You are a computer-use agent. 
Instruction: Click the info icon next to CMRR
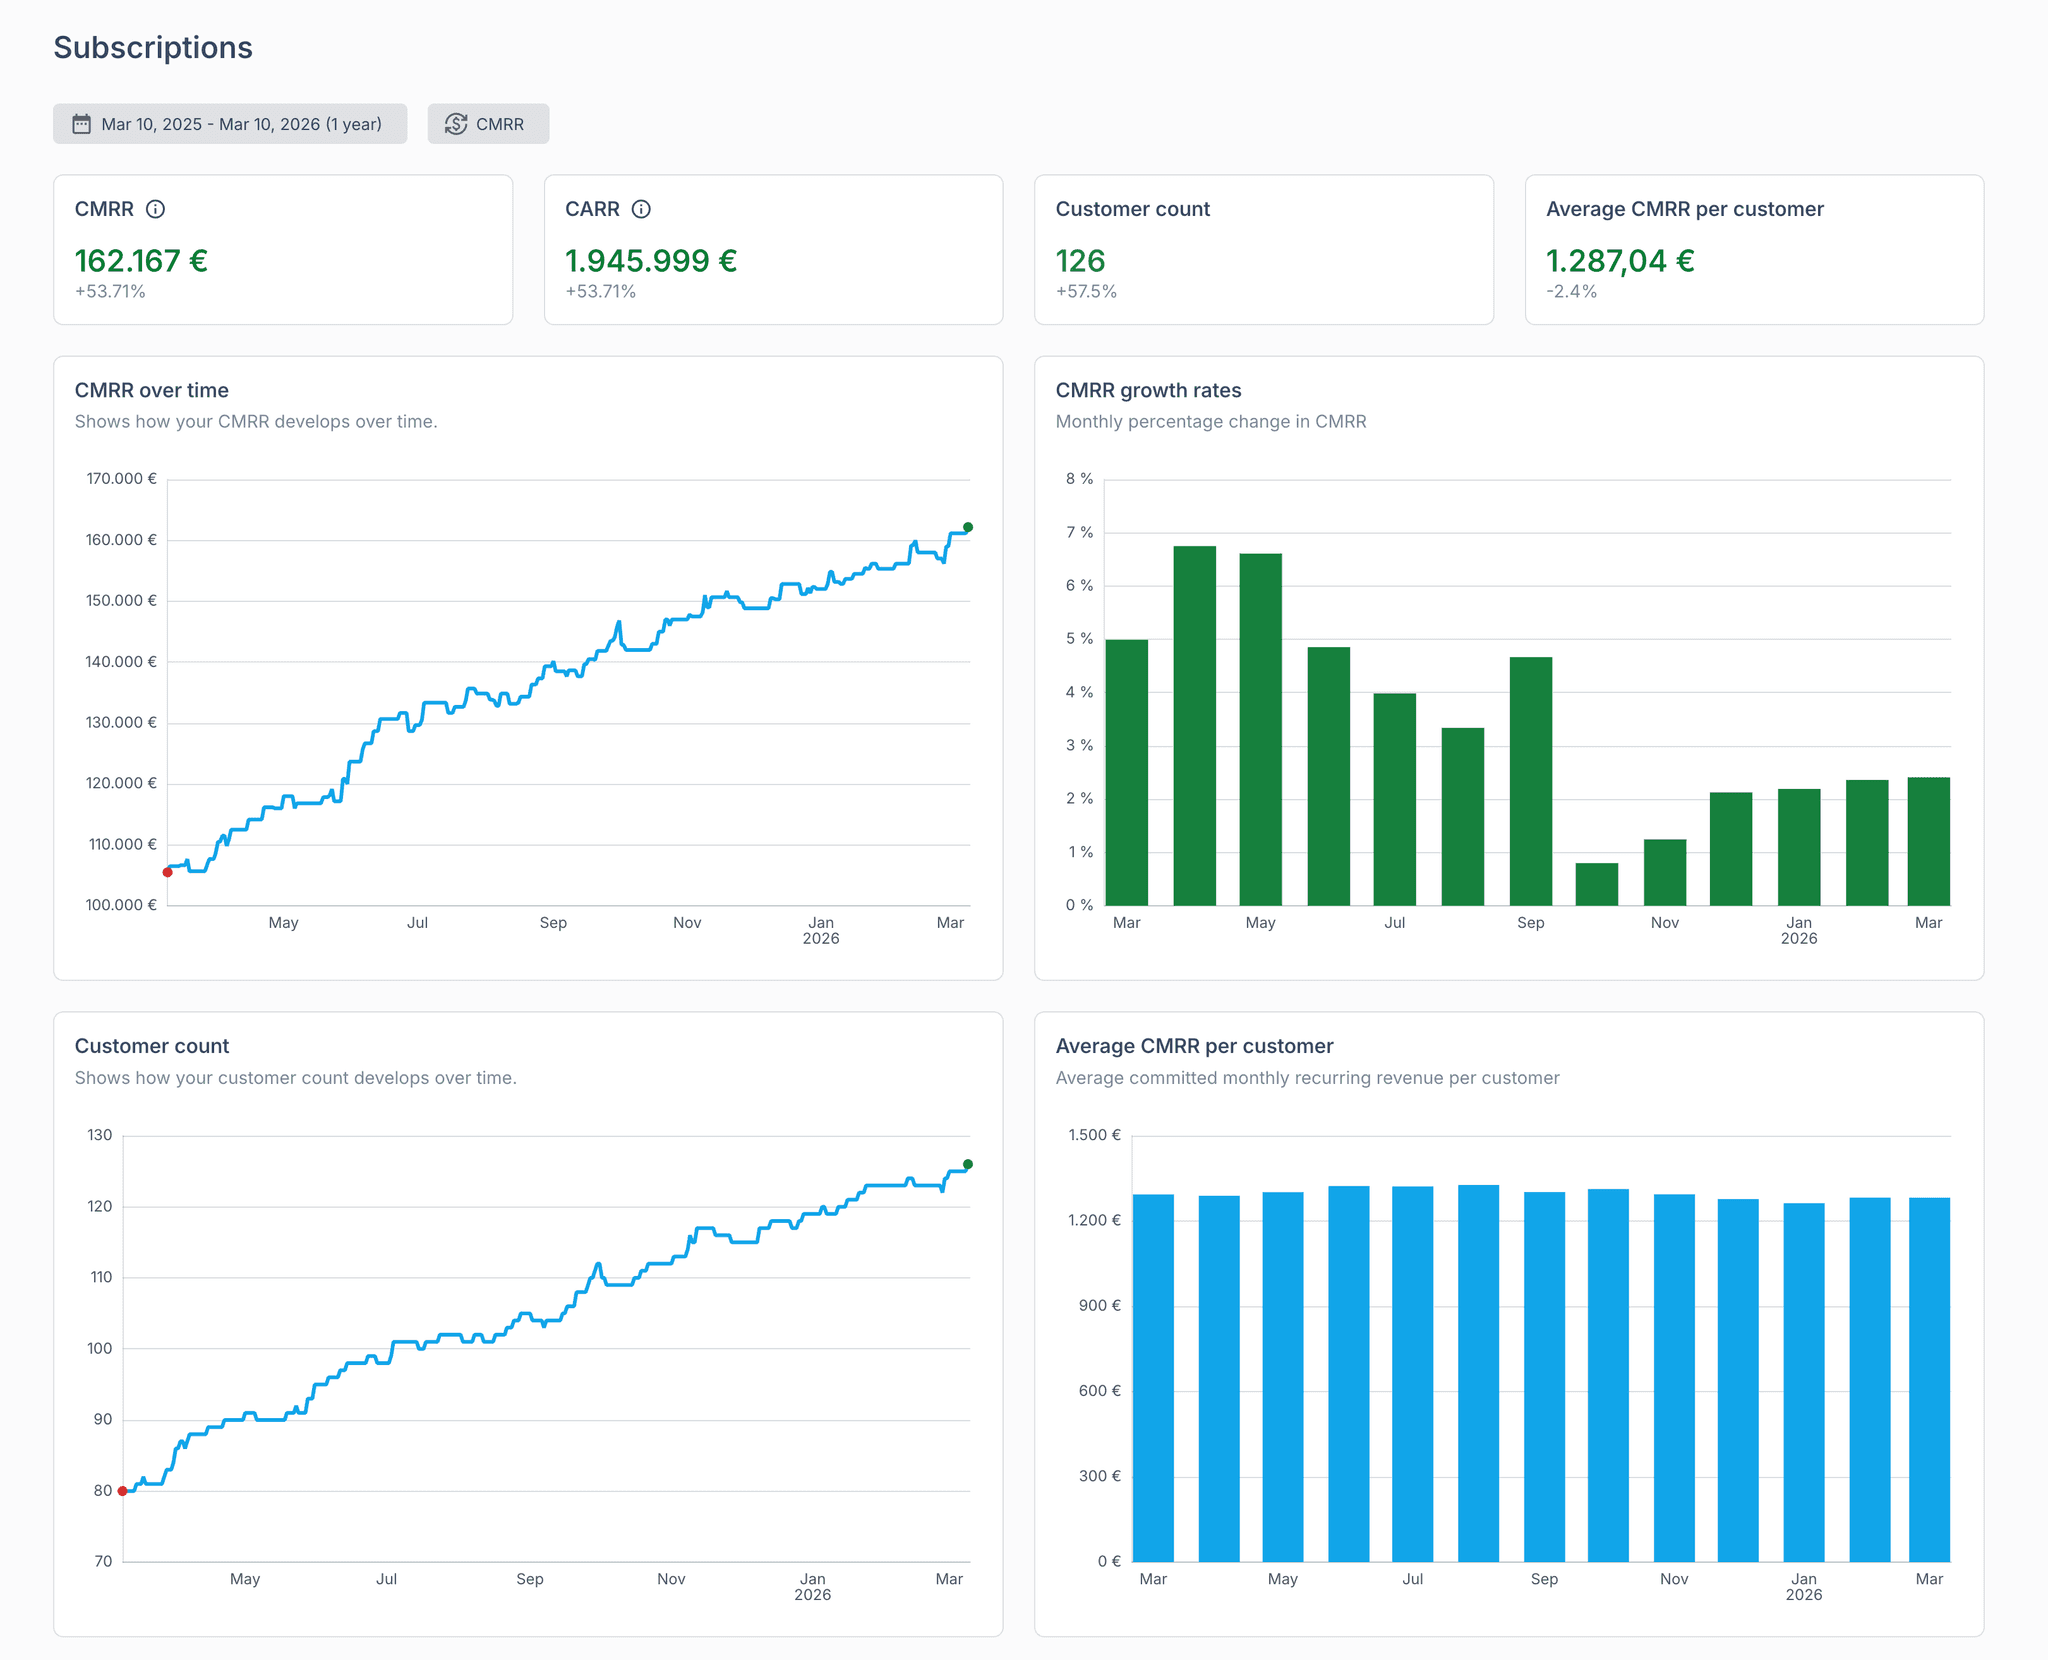(x=155, y=209)
